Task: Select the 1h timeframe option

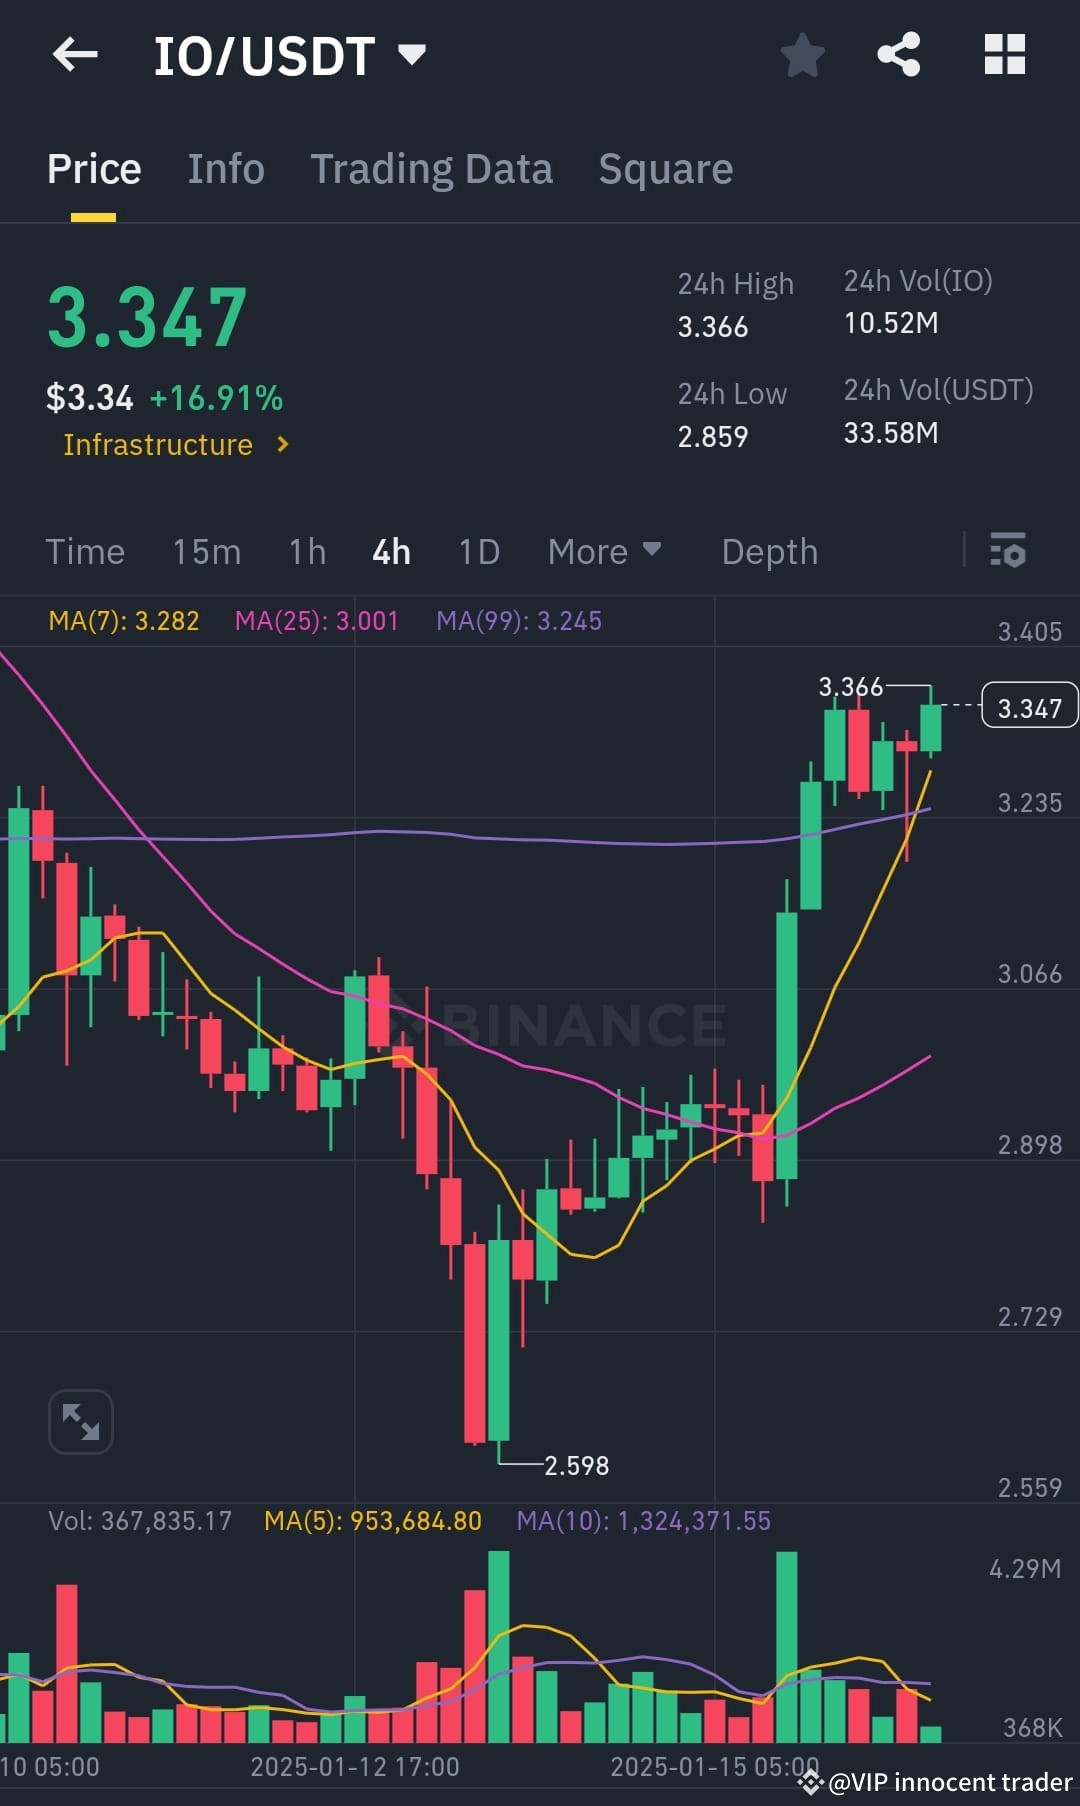Action: click(306, 551)
